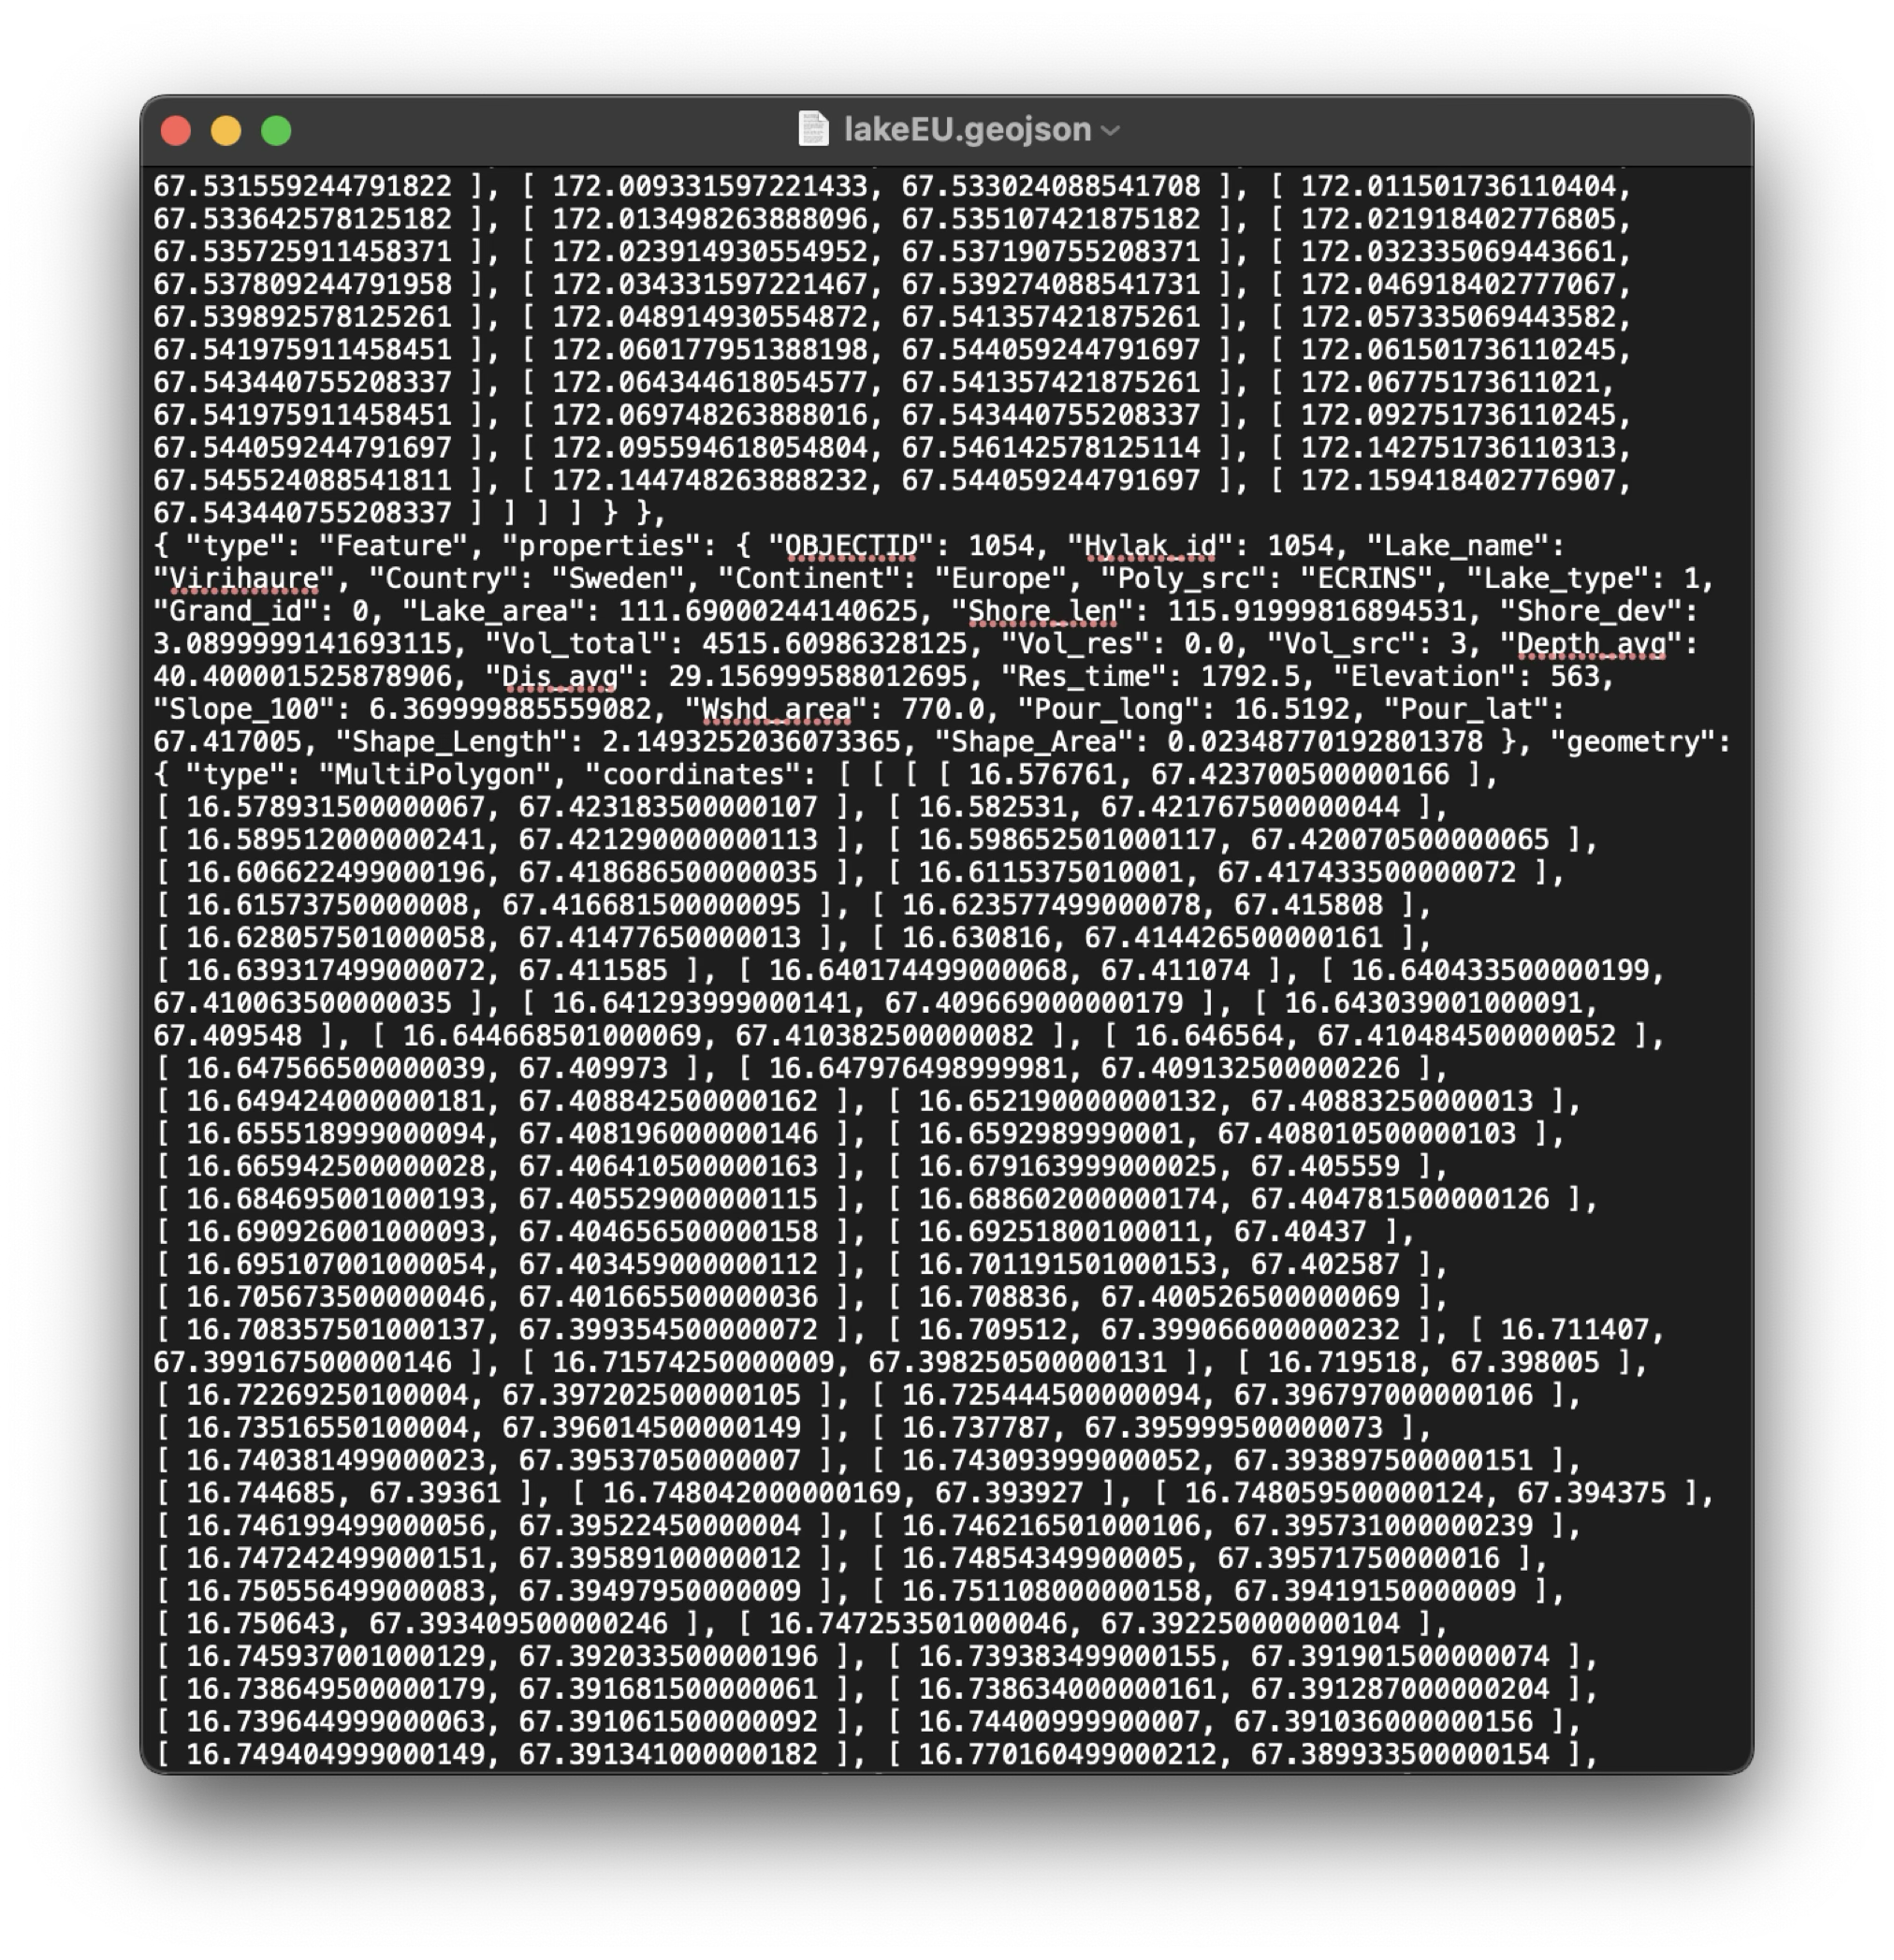1894x1960 pixels.
Task: Click the Shape_Area value 0.02348770192801378
Action: [x=1325, y=742]
